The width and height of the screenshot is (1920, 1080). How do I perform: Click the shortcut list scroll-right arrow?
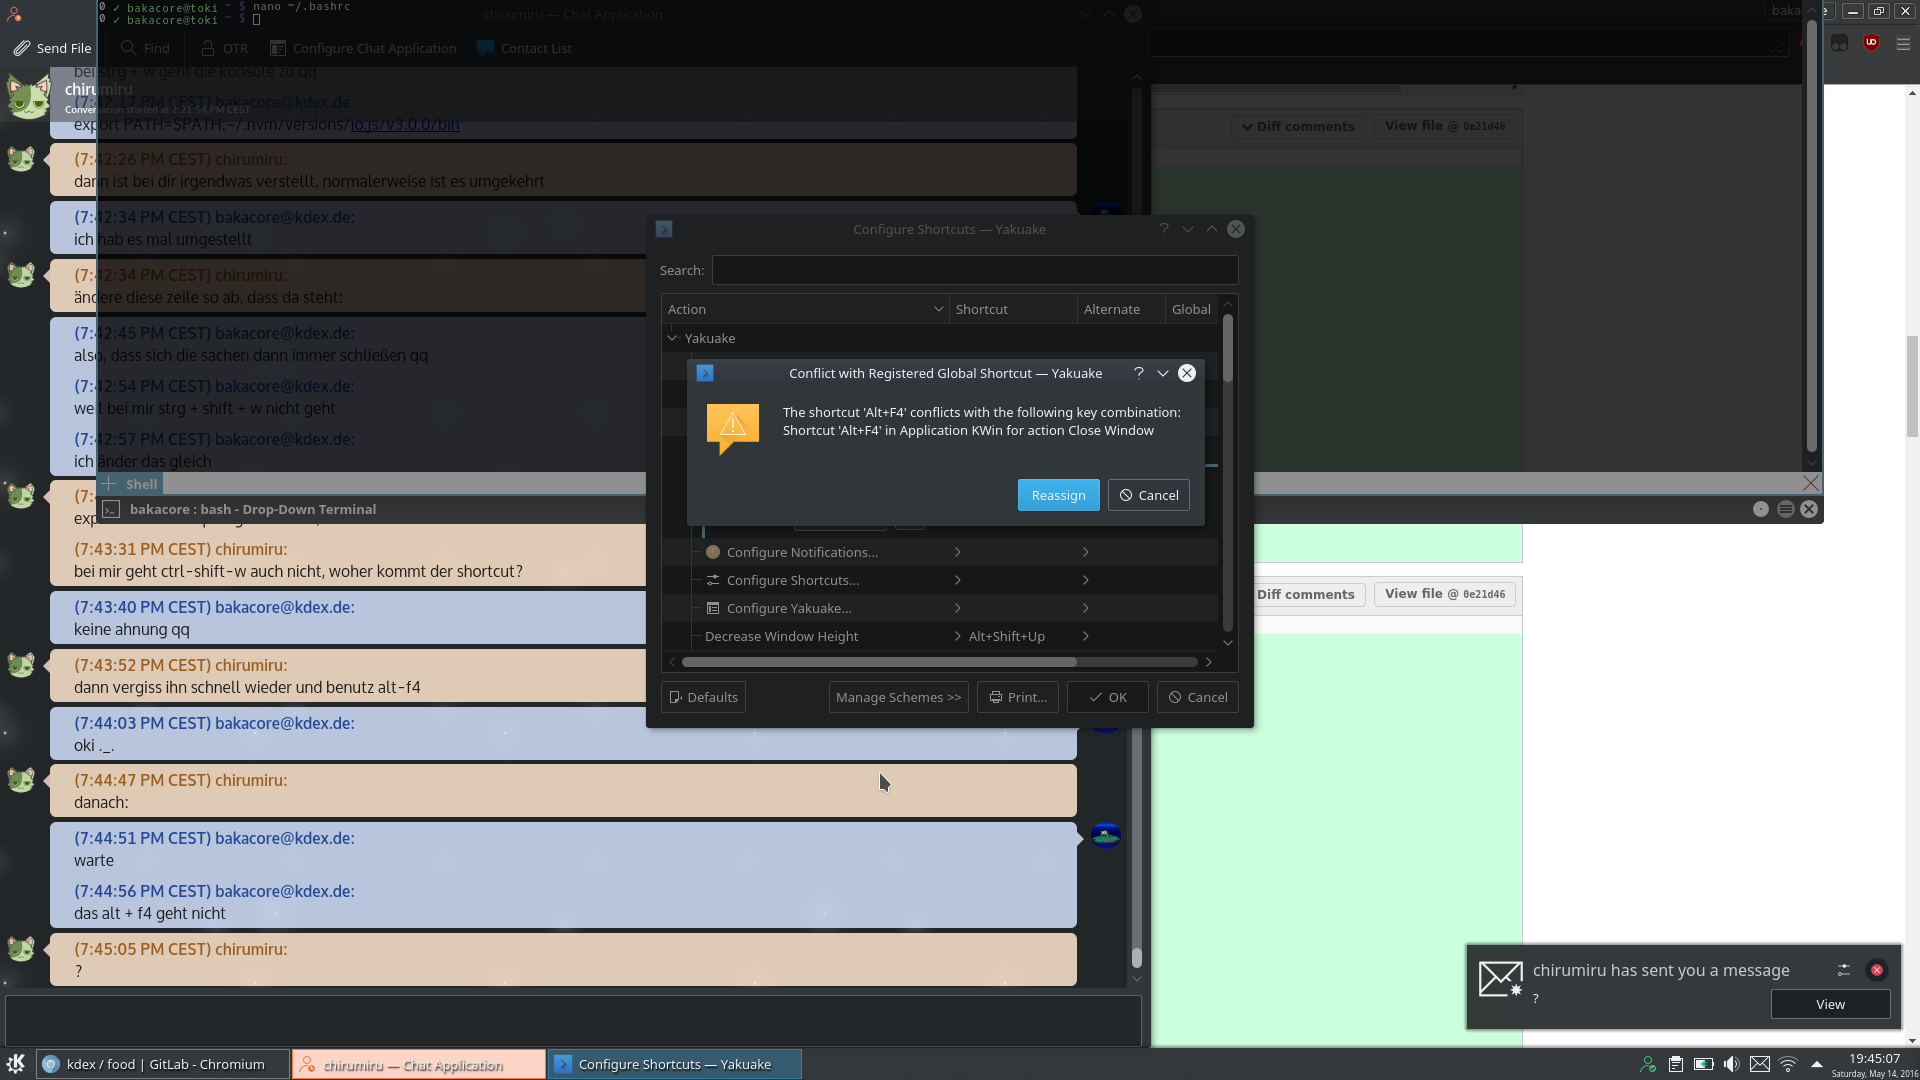(x=1209, y=662)
